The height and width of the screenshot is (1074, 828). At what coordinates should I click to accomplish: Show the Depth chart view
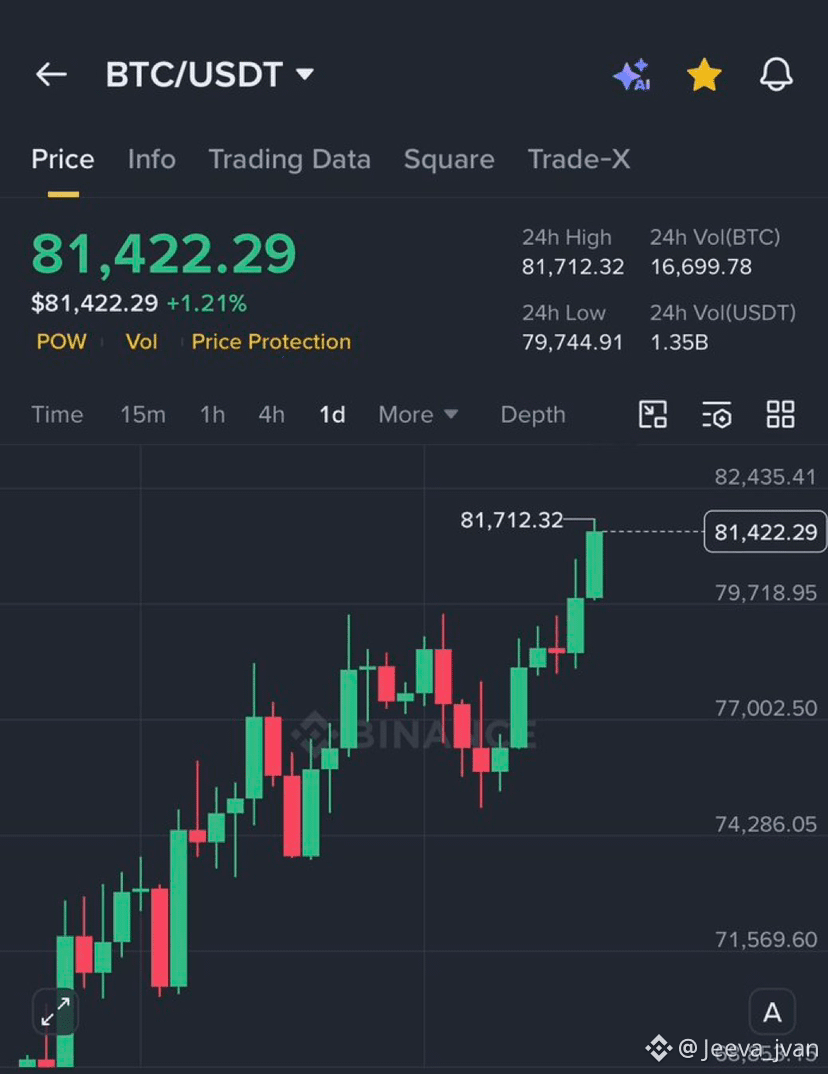[533, 414]
